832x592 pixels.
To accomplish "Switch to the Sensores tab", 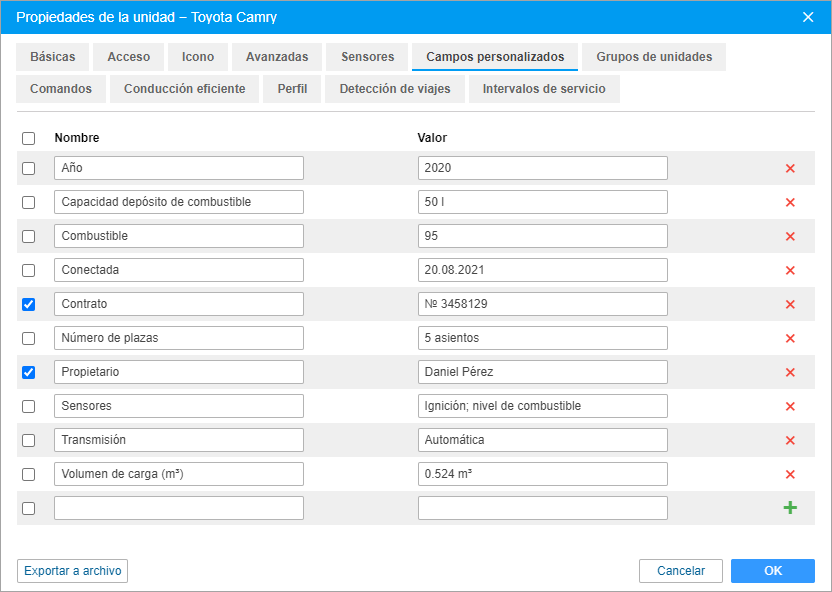I will pos(367,57).
